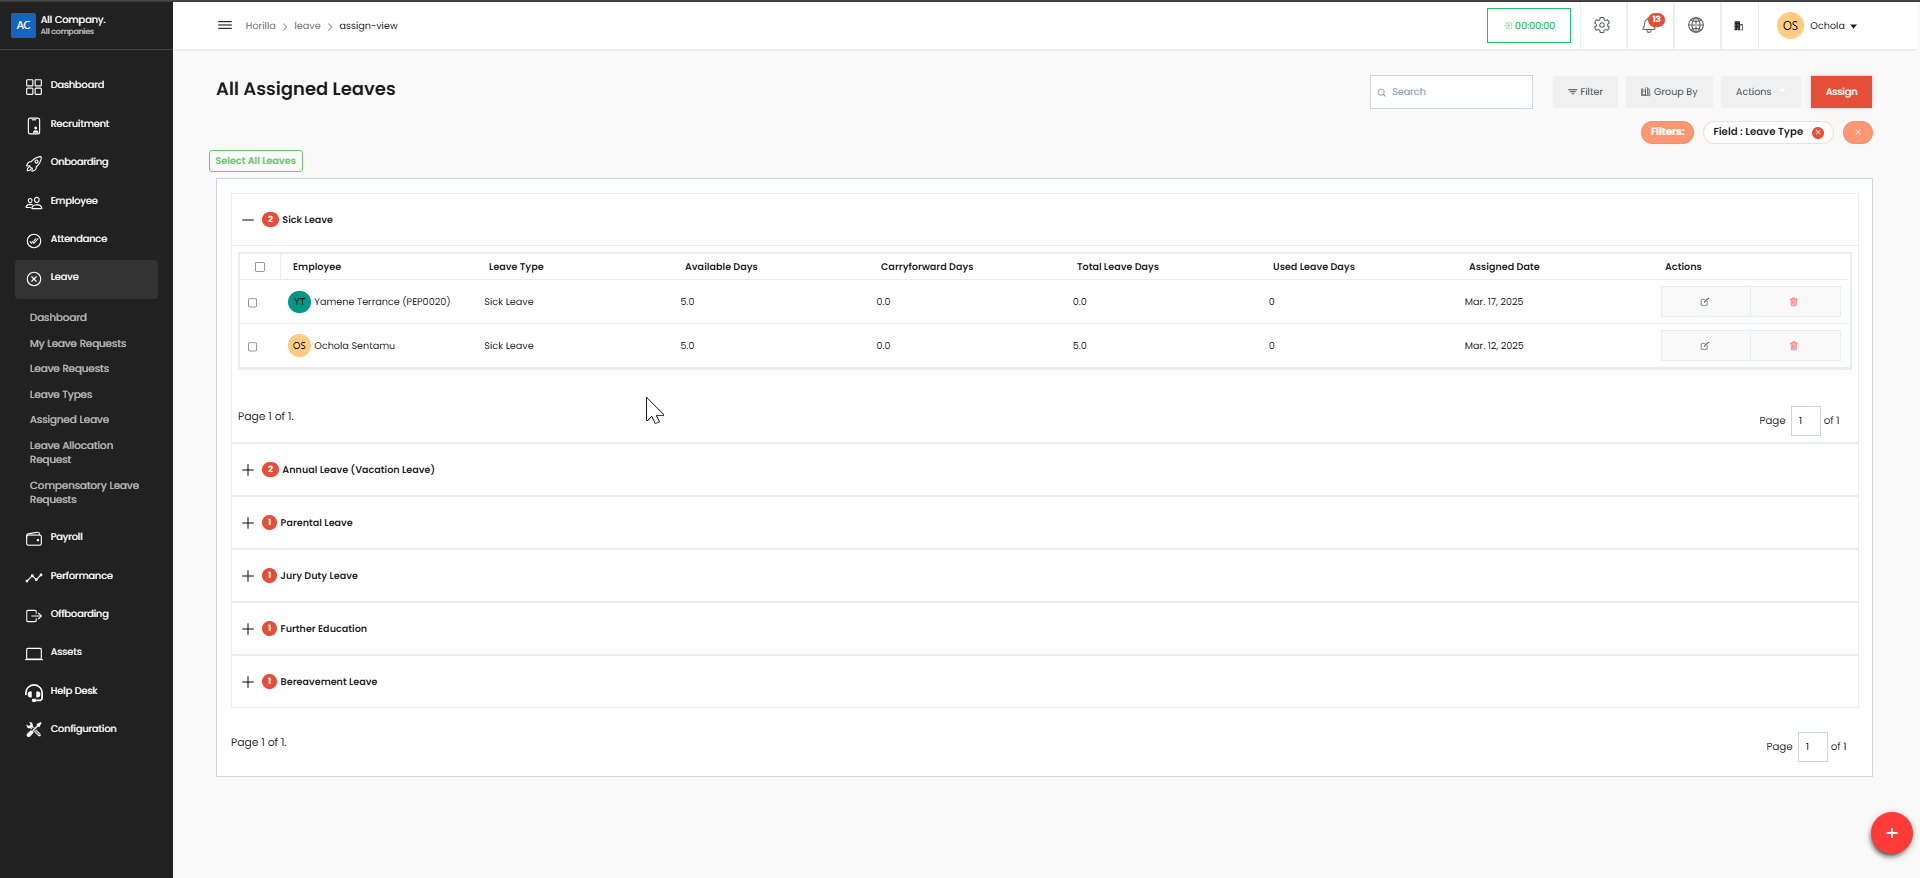Expand the Further Education group
1920x878 pixels.
click(248, 629)
